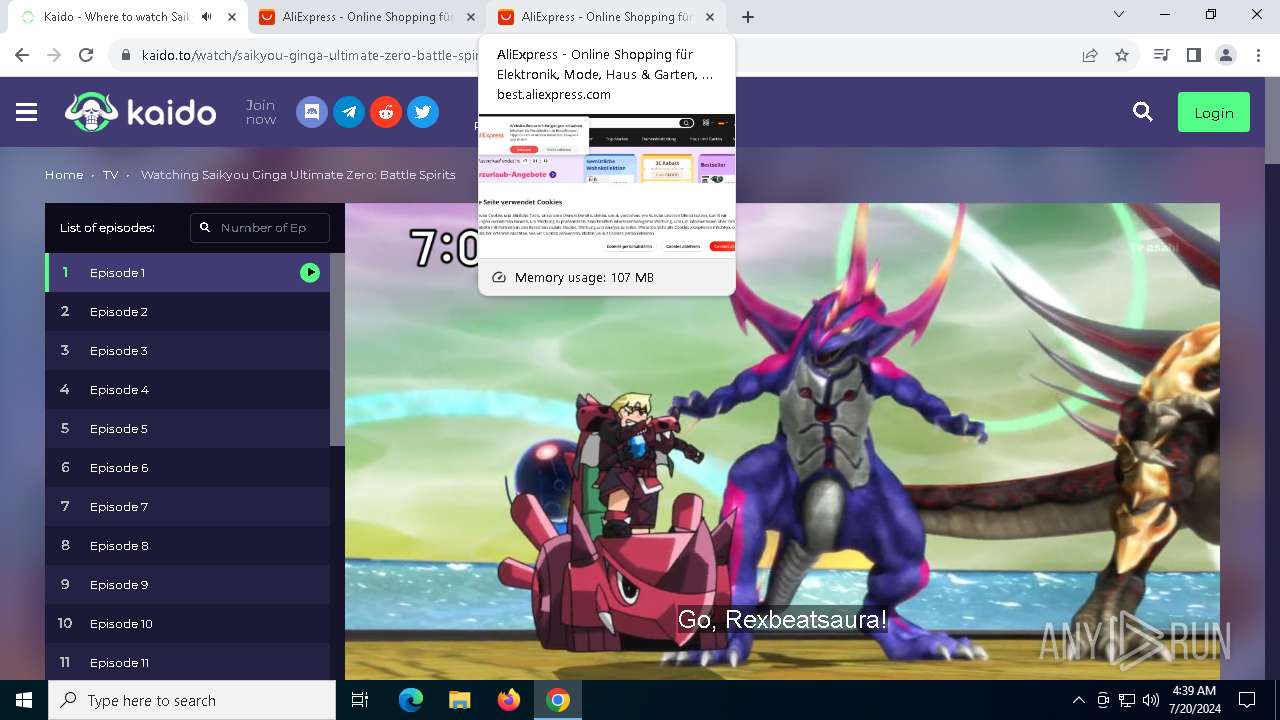Open the Reddit social icon
Image resolution: width=1280 pixels, height=720 pixels.
(386, 112)
